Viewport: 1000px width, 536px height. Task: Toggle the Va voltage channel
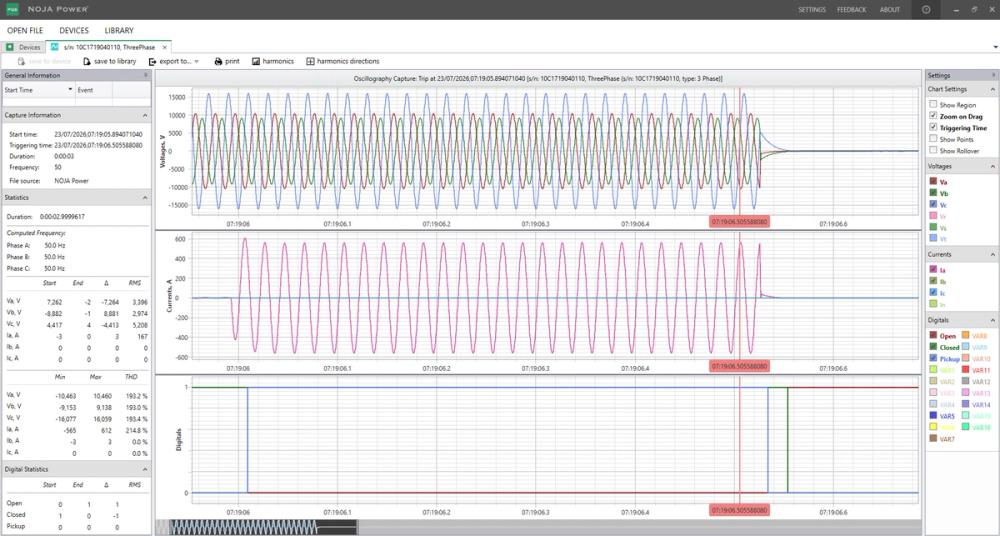[934, 182]
